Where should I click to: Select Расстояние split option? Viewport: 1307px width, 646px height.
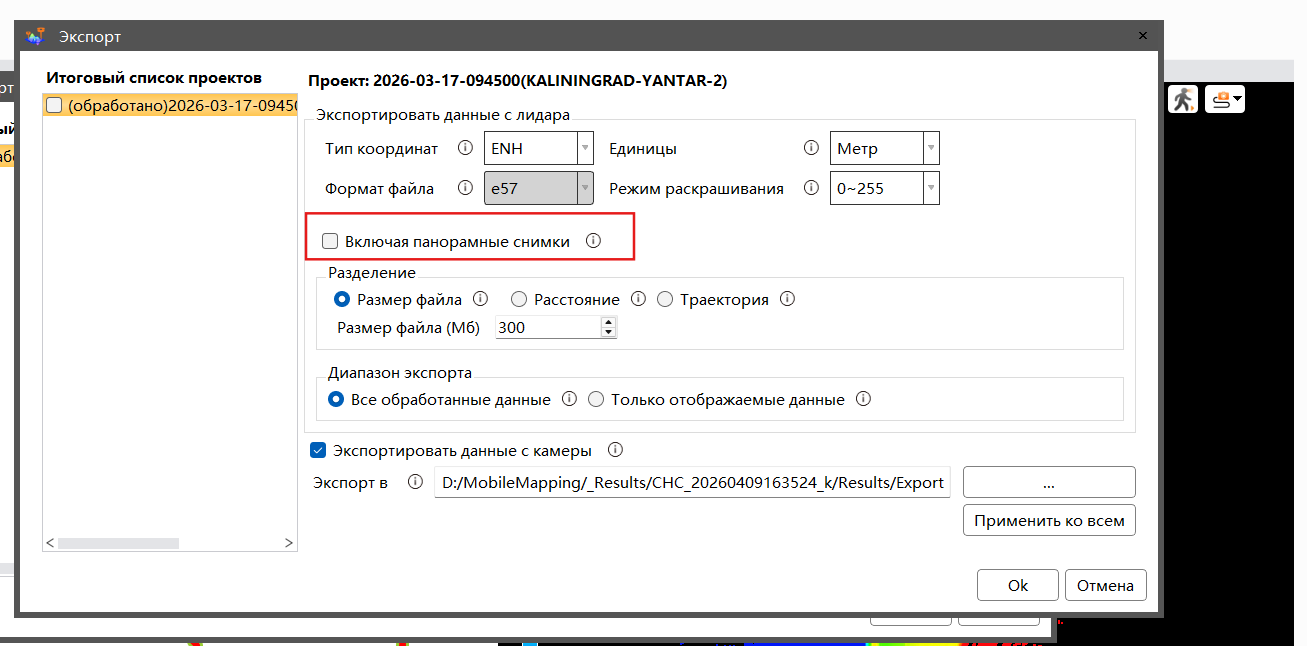pos(519,299)
